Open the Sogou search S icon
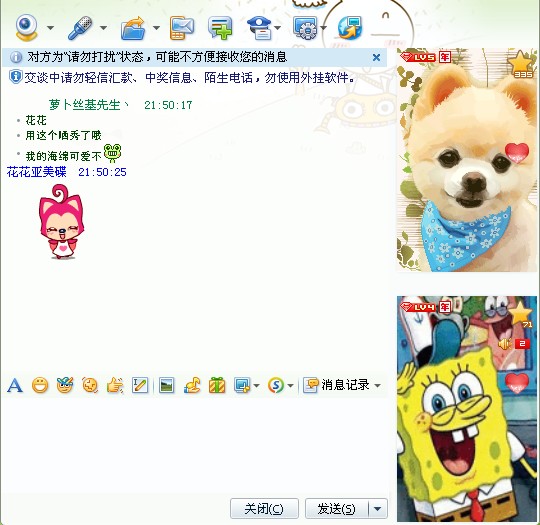 tap(276, 385)
